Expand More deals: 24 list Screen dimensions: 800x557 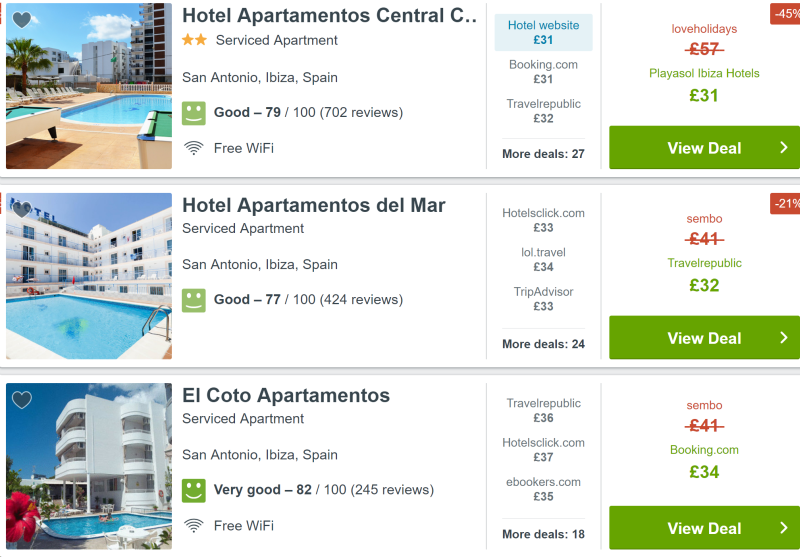pos(543,344)
